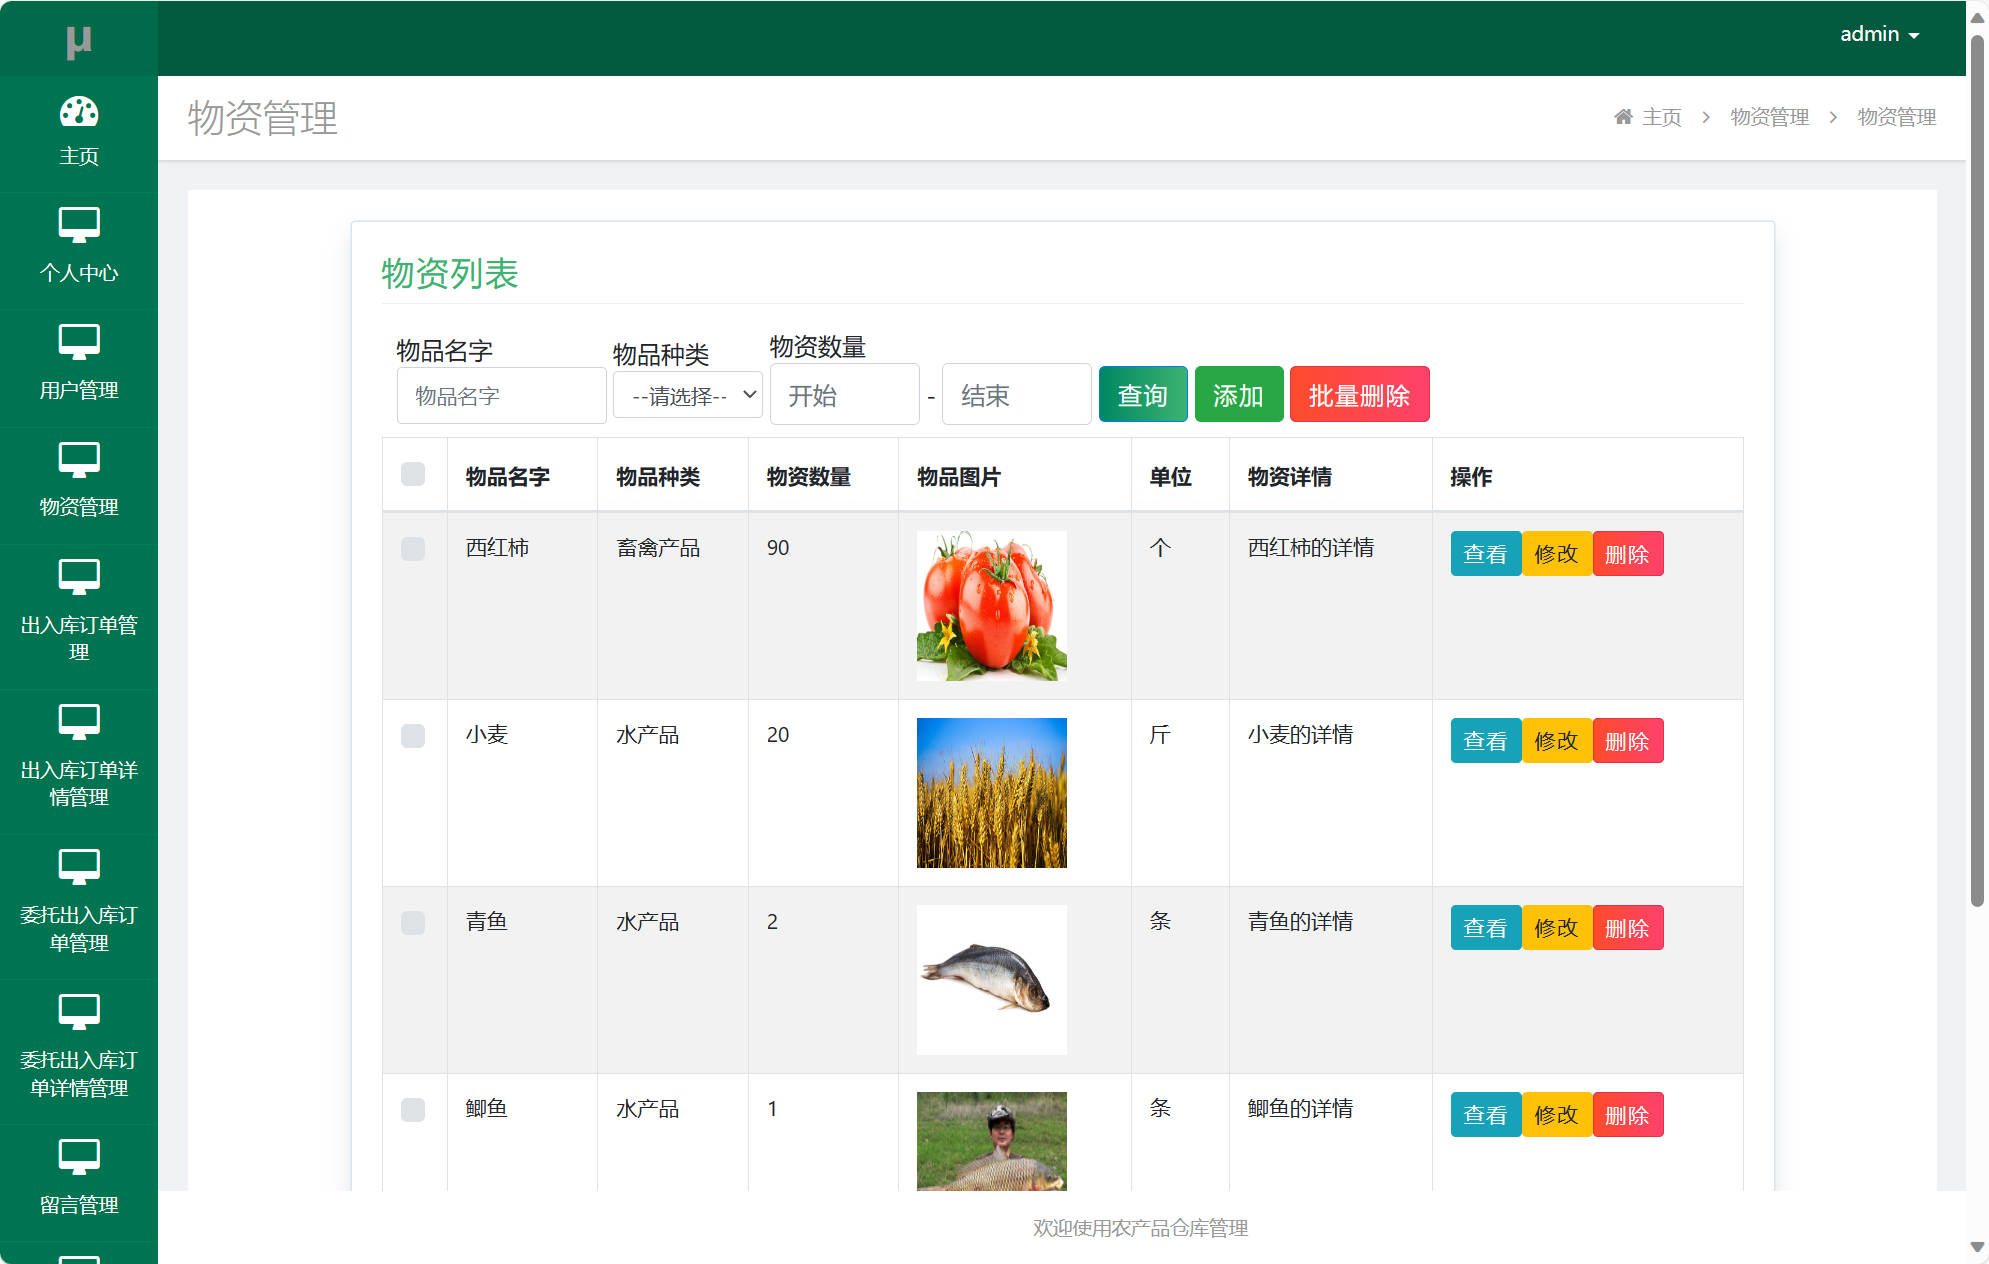Open 个人中心 from the sidebar
This screenshot has width=1989, height=1264.
point(79,245)
